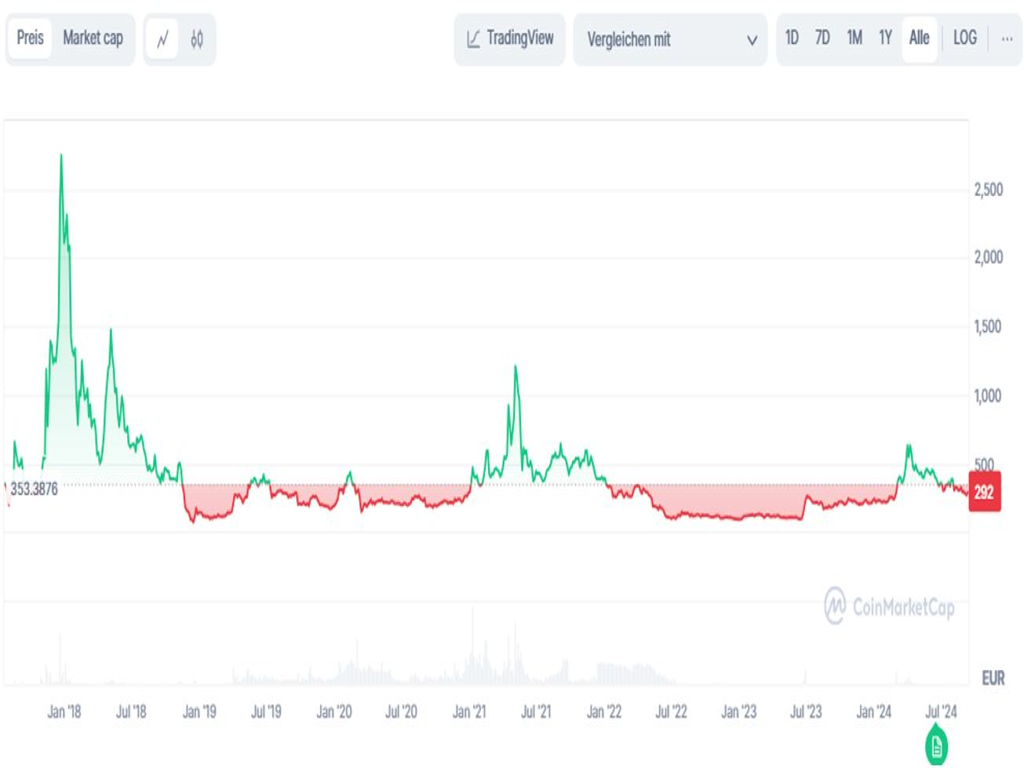Click the peak of the 2018 price spike
Screen dimensions: 1024x768
click(61, 156)
